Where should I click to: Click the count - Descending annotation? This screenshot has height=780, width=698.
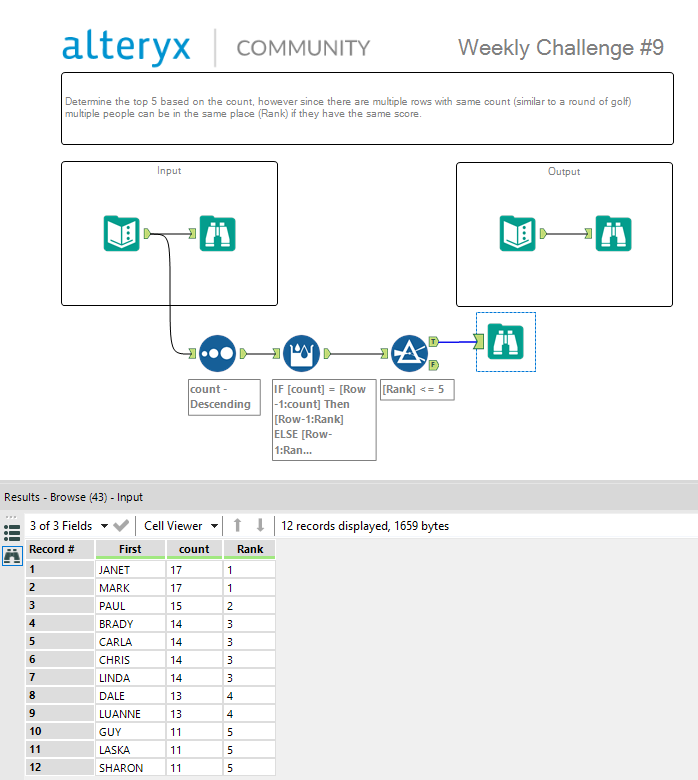pyautogui.click(x=224, y=397)
